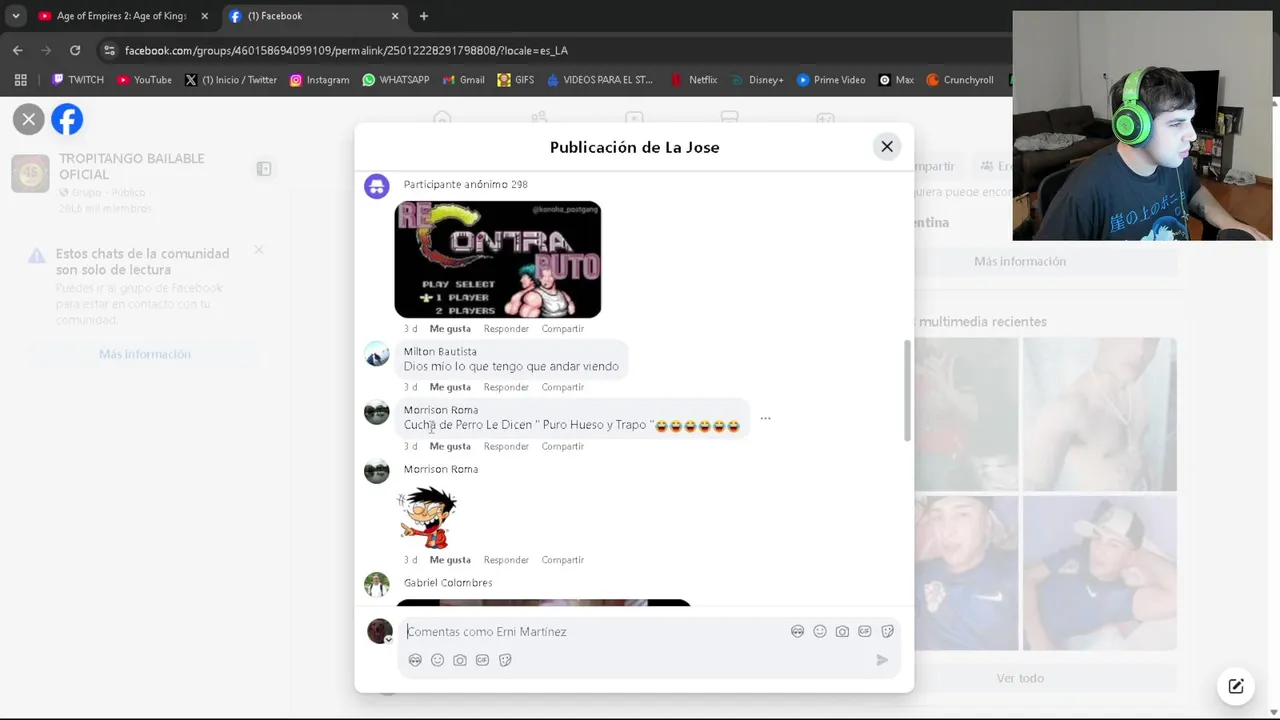Open Gabriel Colombres profile name
1280x720 pixels.
pos(448,583)
